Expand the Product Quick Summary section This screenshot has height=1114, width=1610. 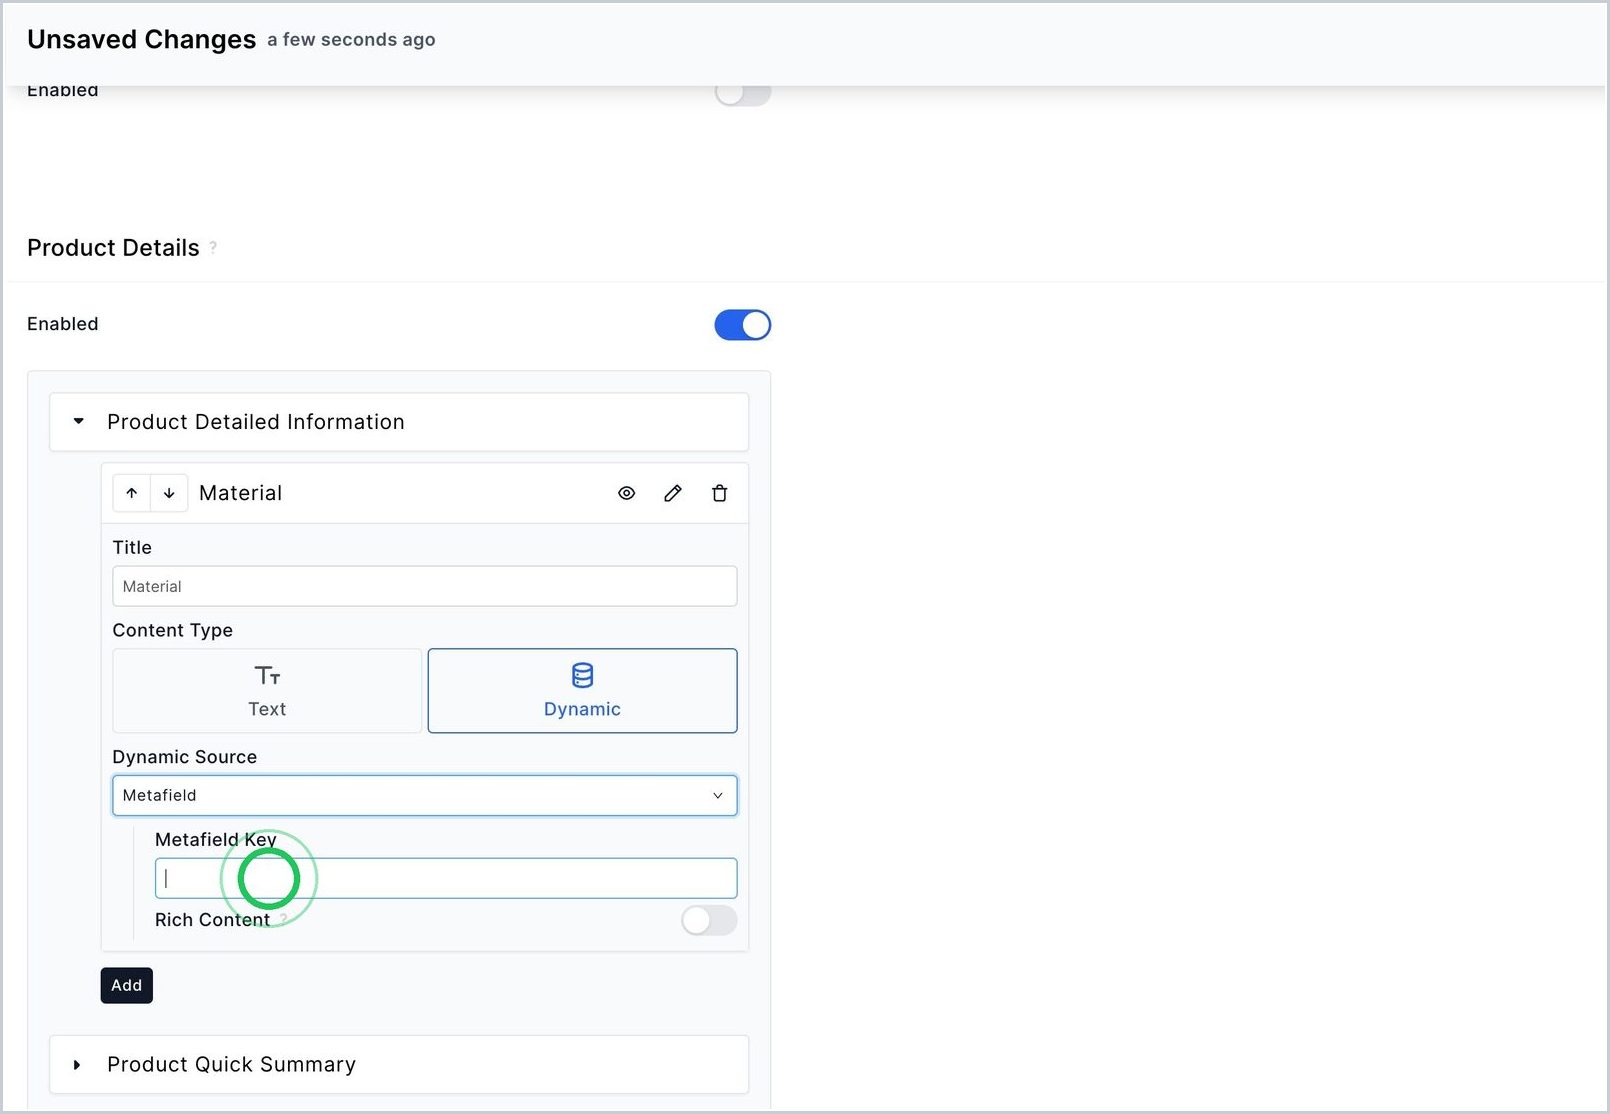[x=399, y=1065]
